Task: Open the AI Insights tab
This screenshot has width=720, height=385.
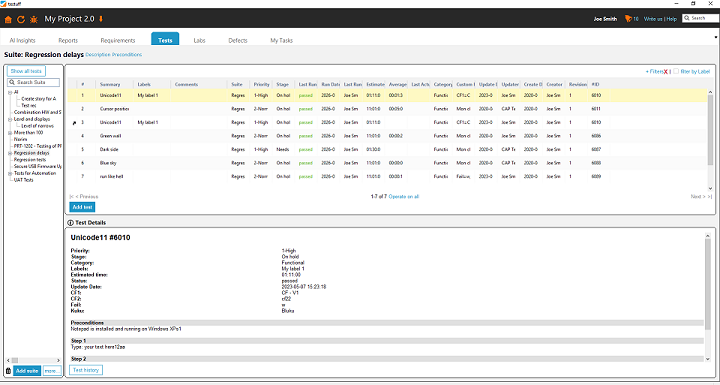Action: point(22,40)
